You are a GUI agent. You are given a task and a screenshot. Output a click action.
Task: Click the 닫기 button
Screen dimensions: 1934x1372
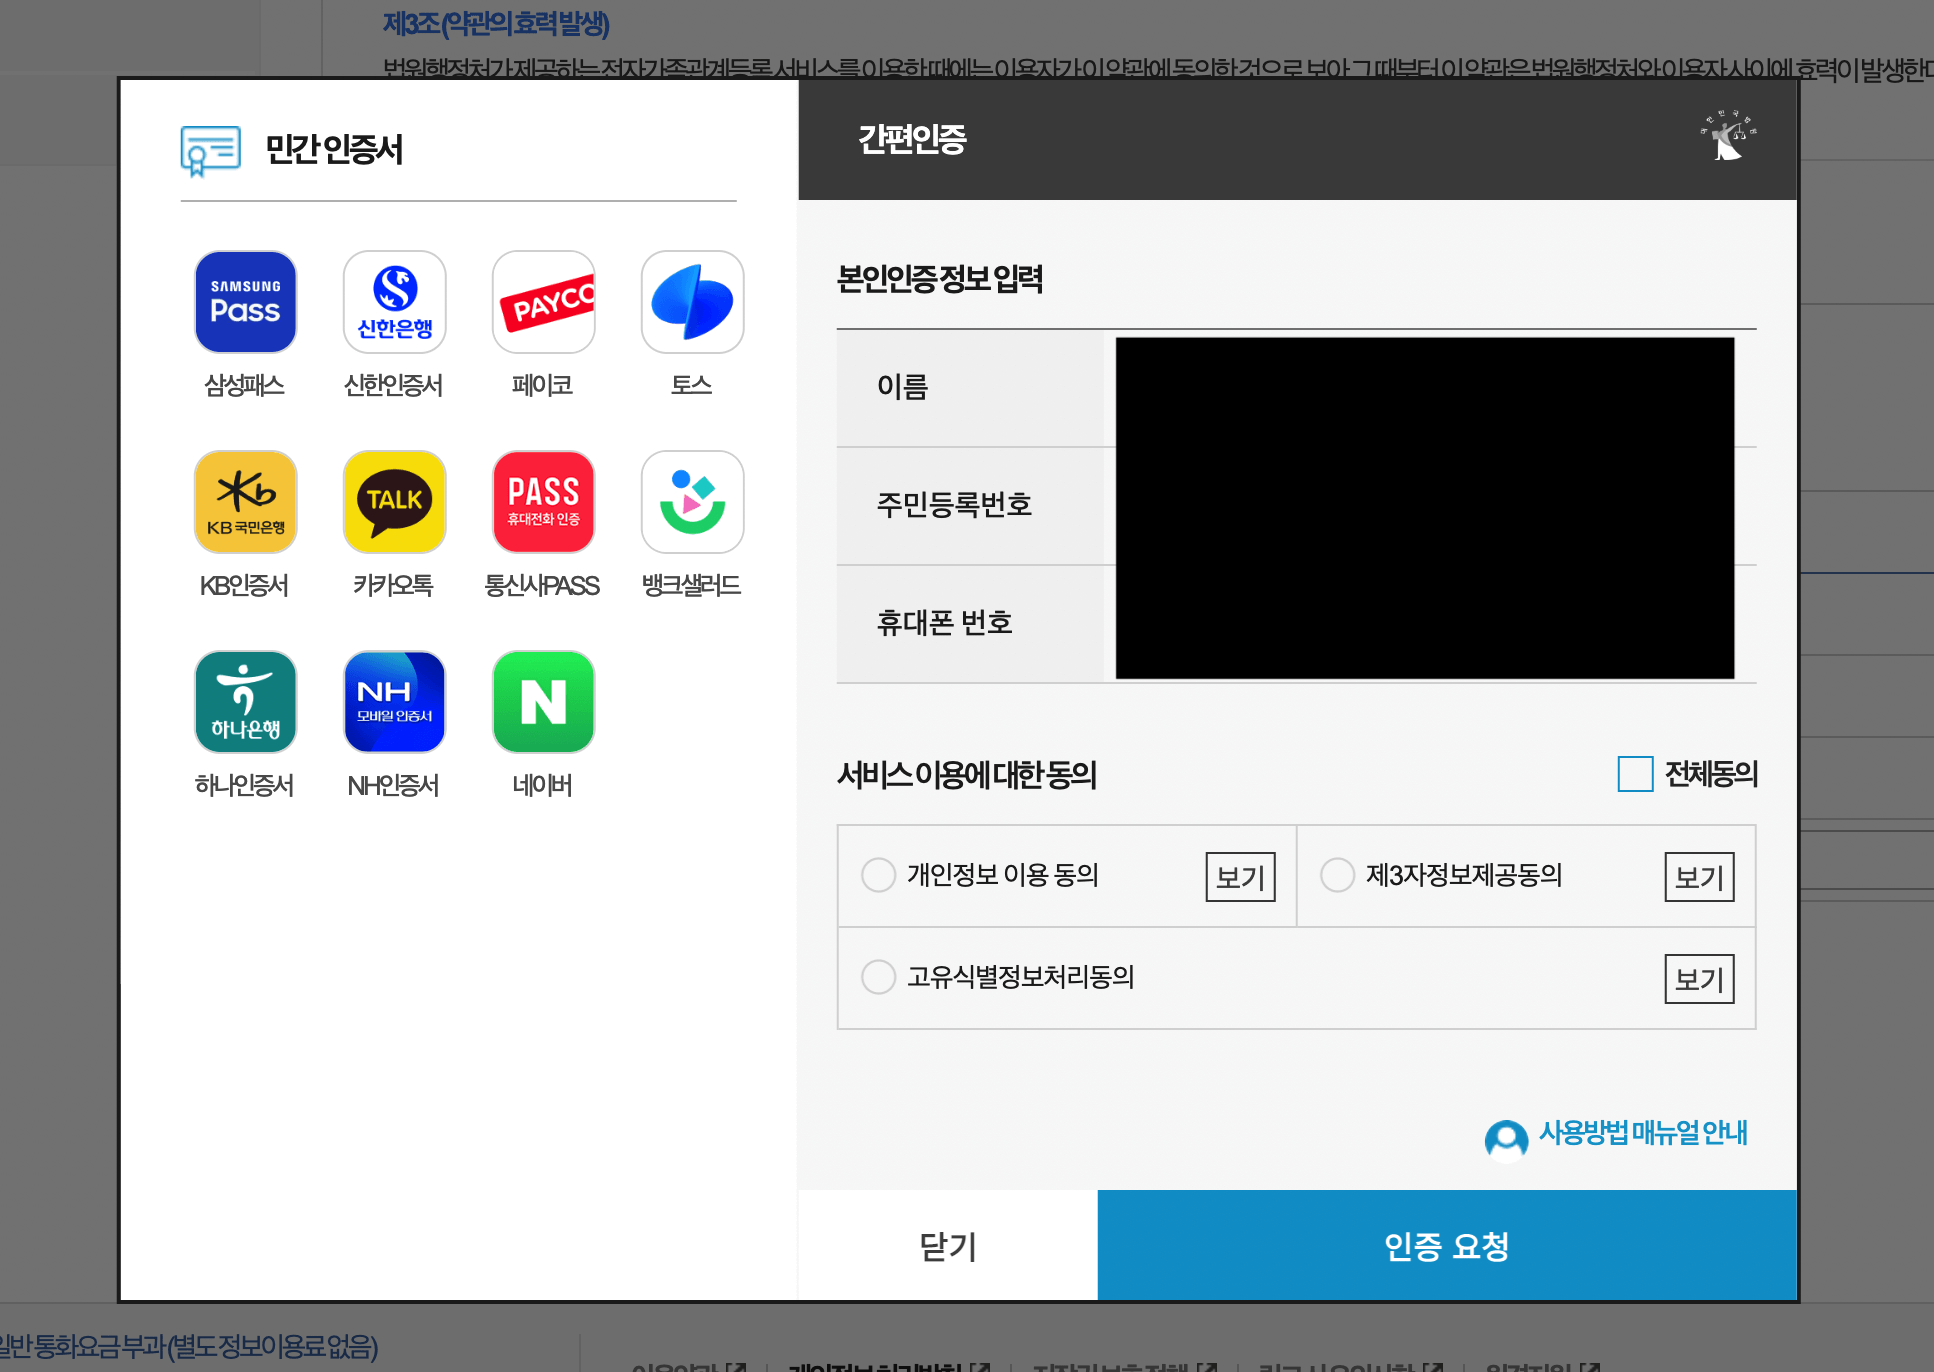pos(948,1245)
